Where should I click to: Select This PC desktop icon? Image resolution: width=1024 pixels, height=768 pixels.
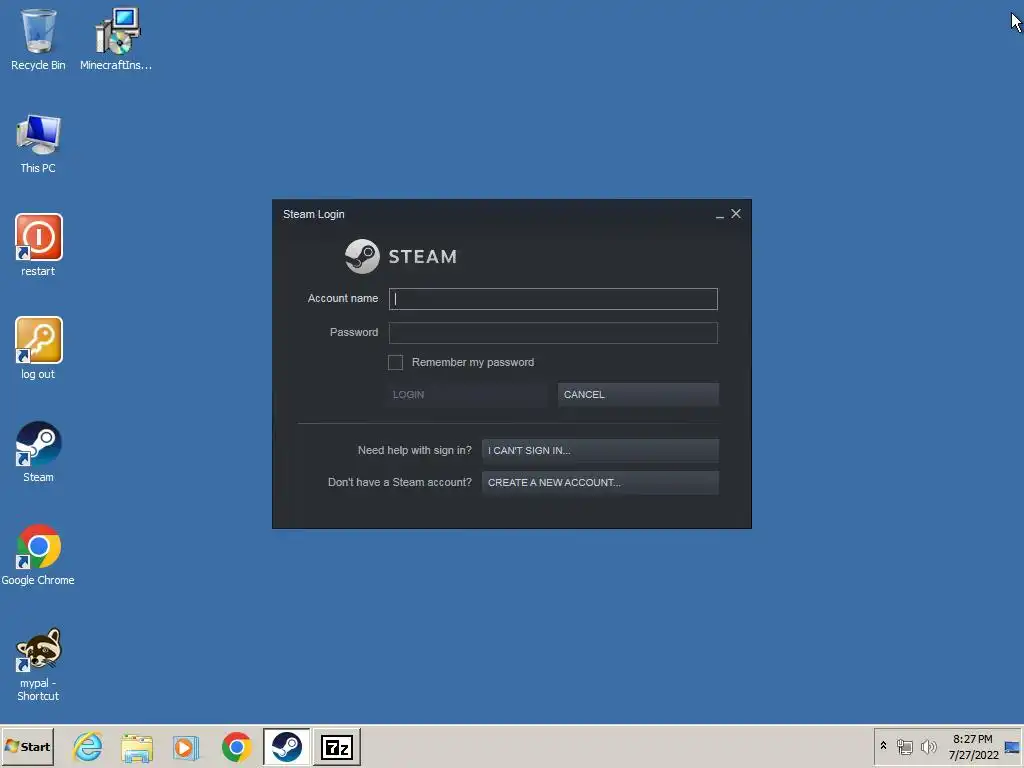tap(38, 144)
